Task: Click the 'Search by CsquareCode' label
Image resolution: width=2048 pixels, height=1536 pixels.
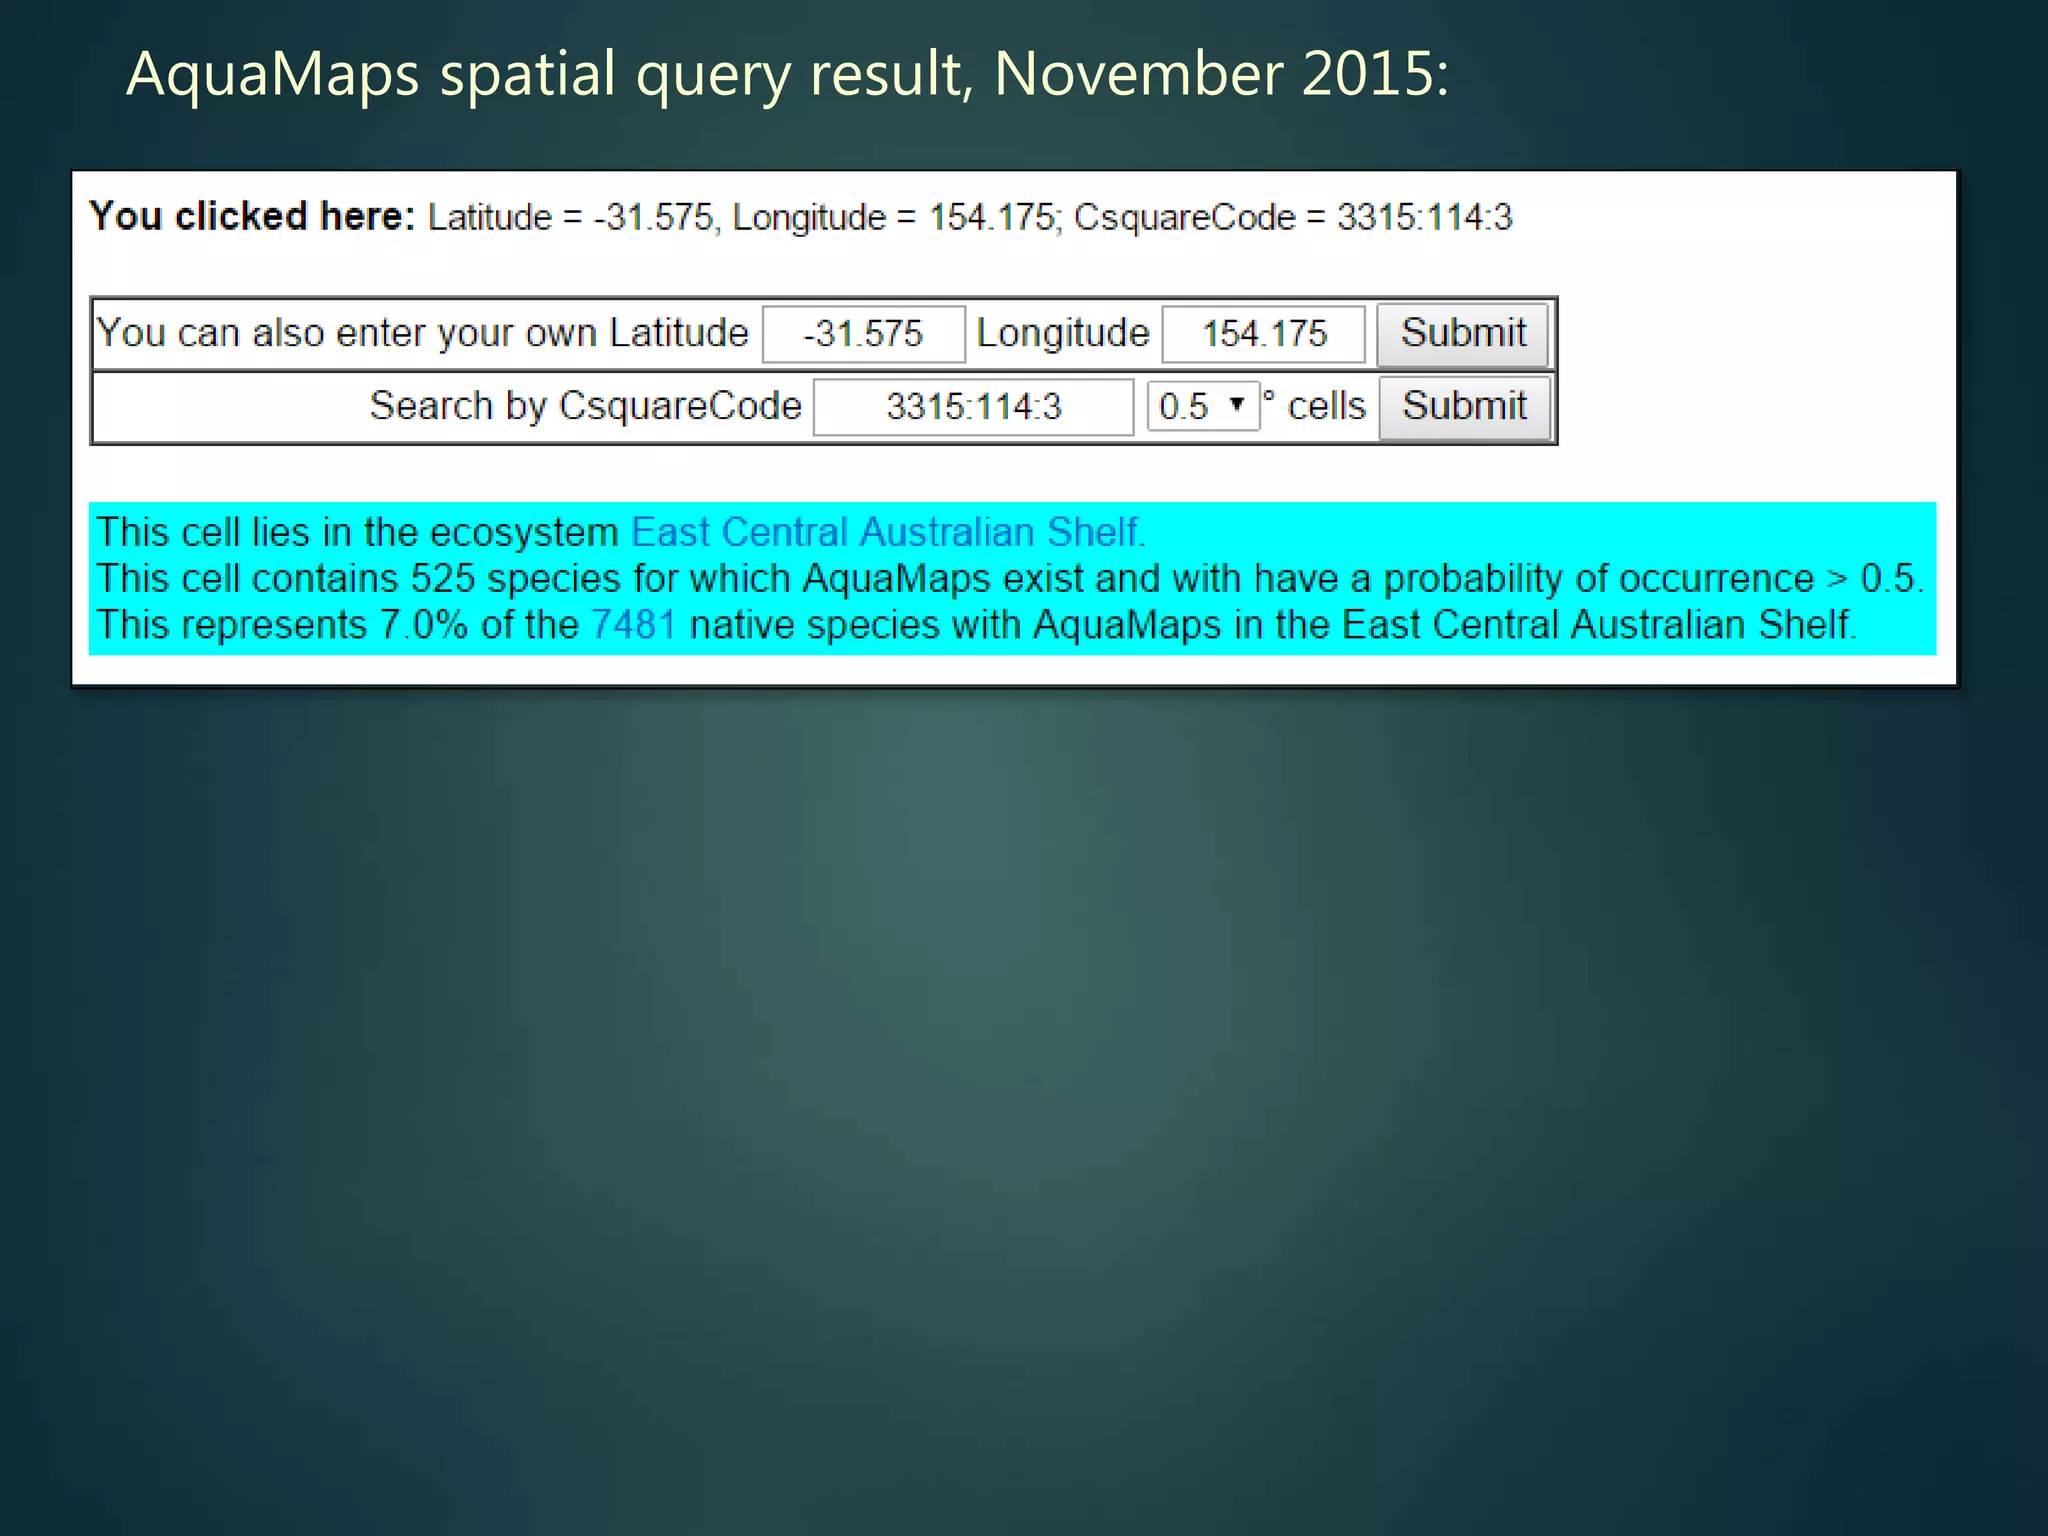Action: 585,406
